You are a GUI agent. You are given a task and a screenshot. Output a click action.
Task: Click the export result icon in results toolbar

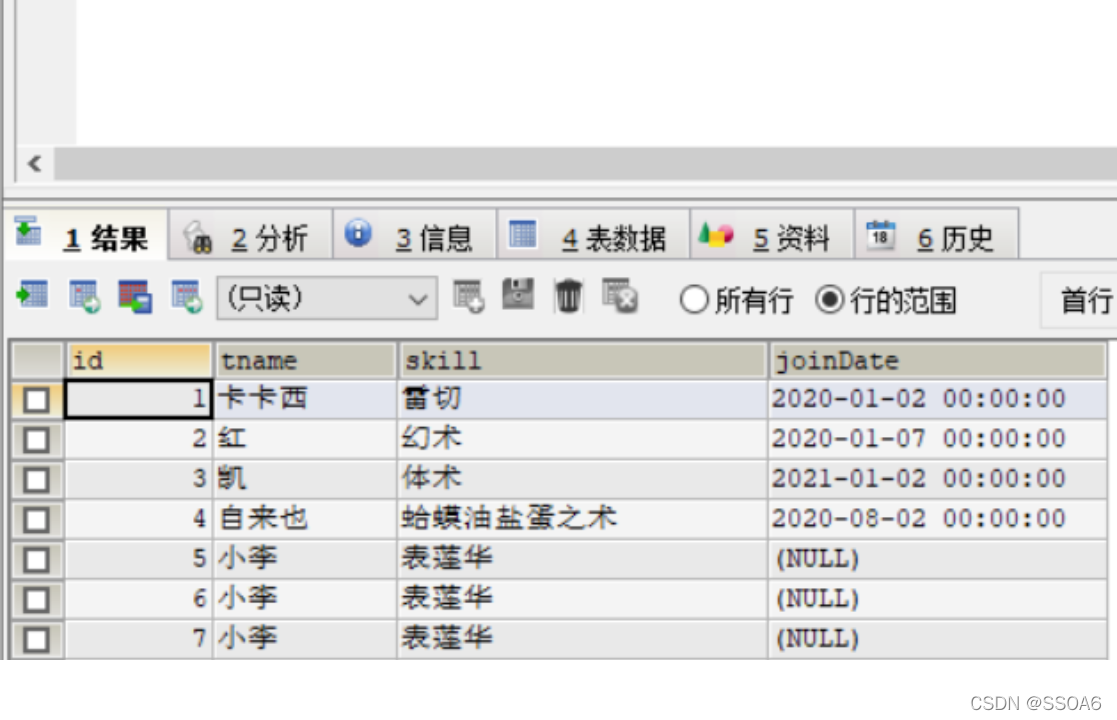pyautogui.click(x=32, y=295)
